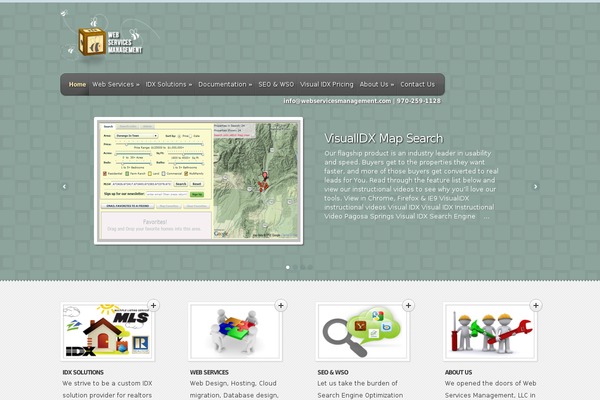600x400 pixels.
Task: Click plus icon on SEO & WSO image
Action: [x=408, y=305]
